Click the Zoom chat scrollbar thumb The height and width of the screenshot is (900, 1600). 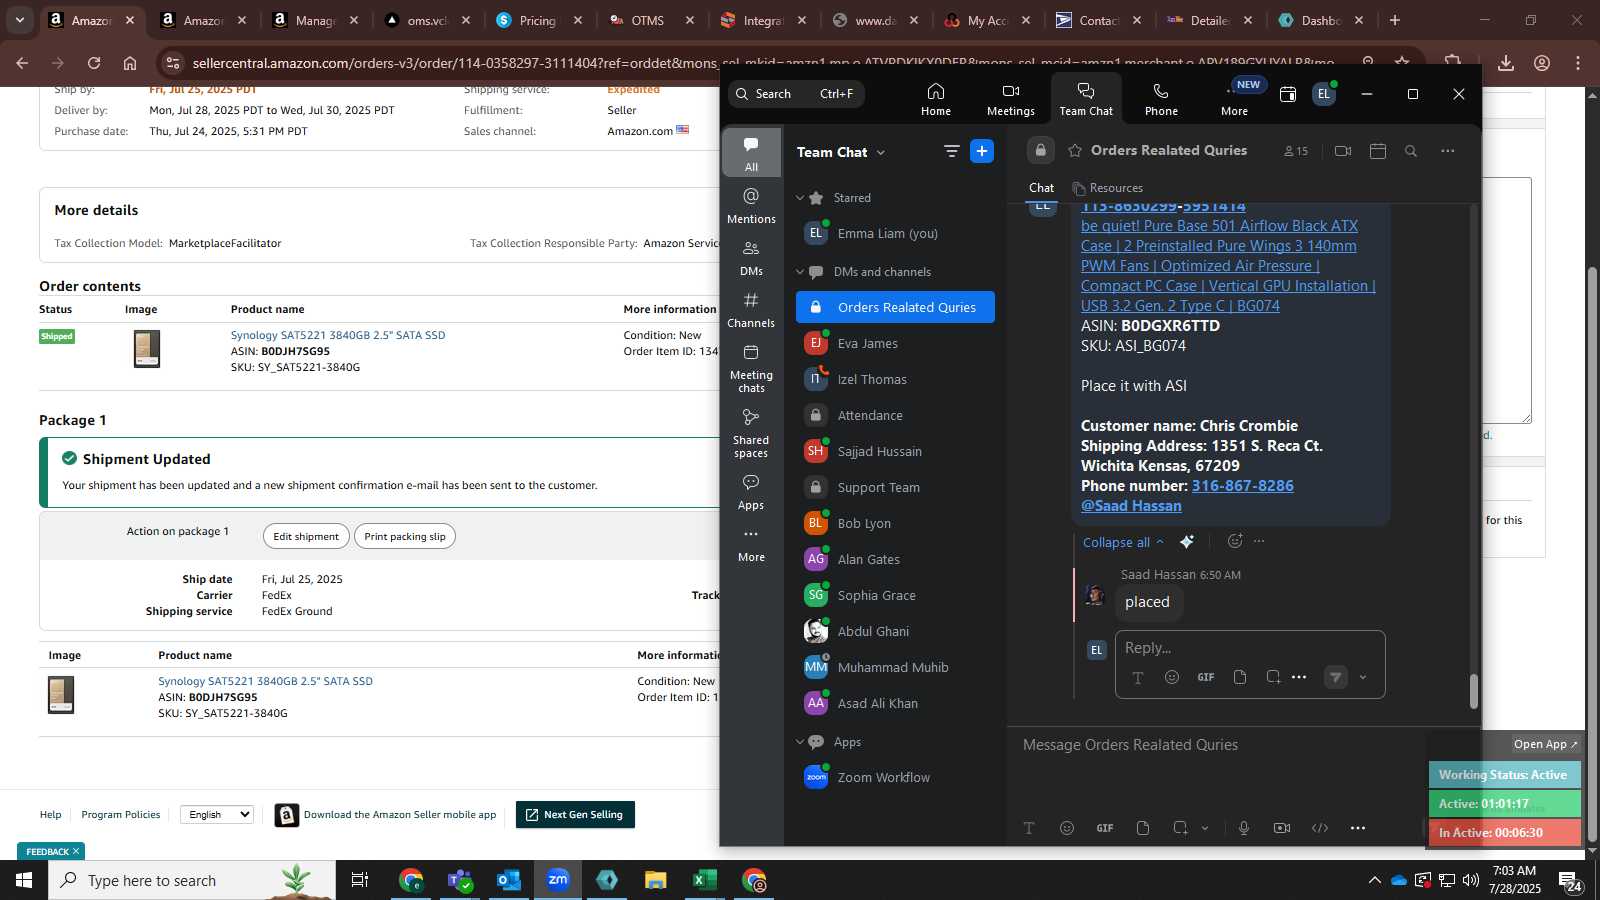(1473, 691)
